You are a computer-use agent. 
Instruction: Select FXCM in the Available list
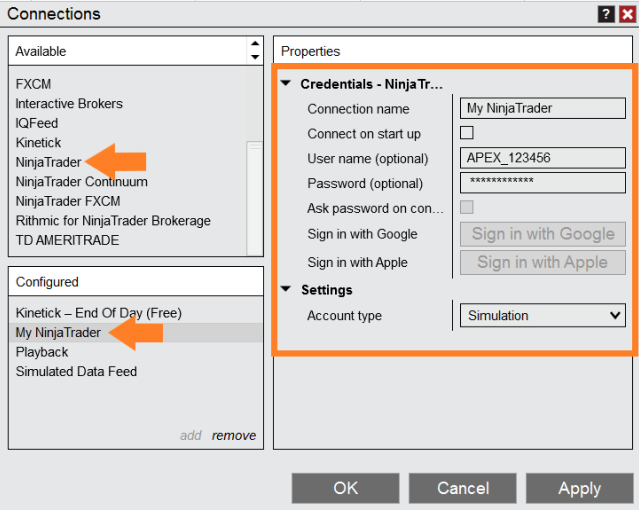[33, 84]
